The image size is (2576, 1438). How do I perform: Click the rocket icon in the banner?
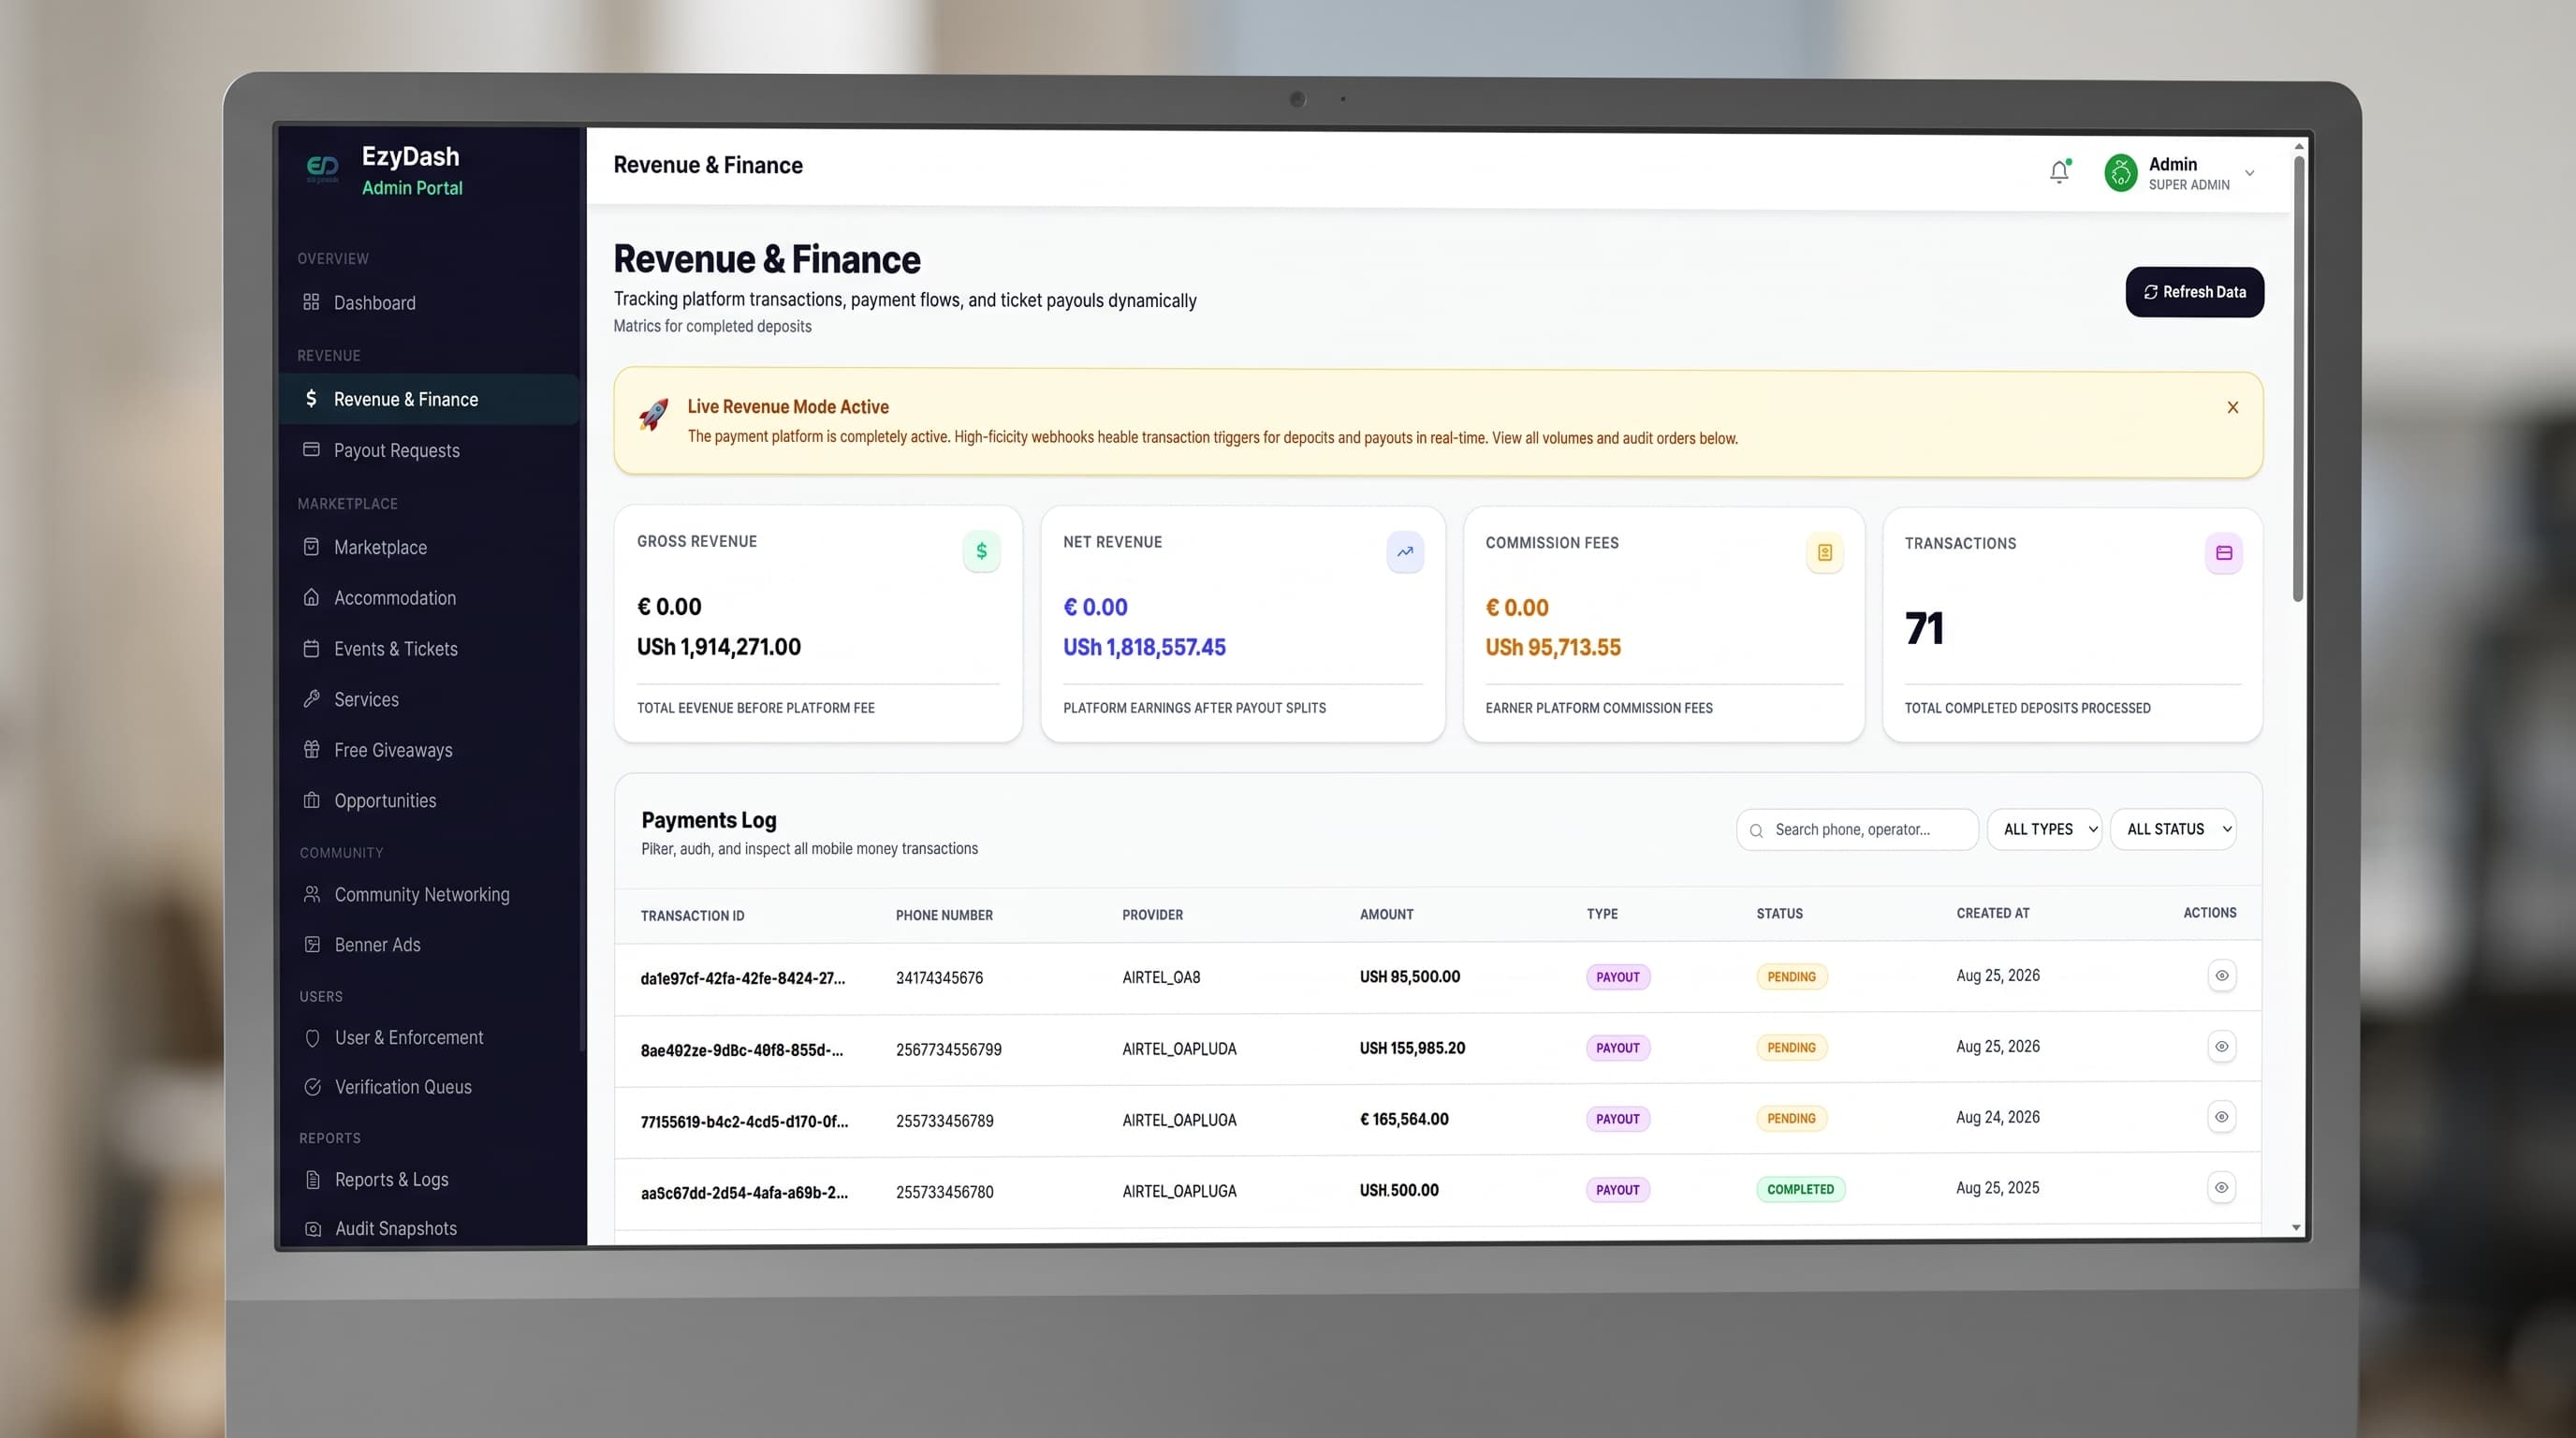click(x=653, y=413)
